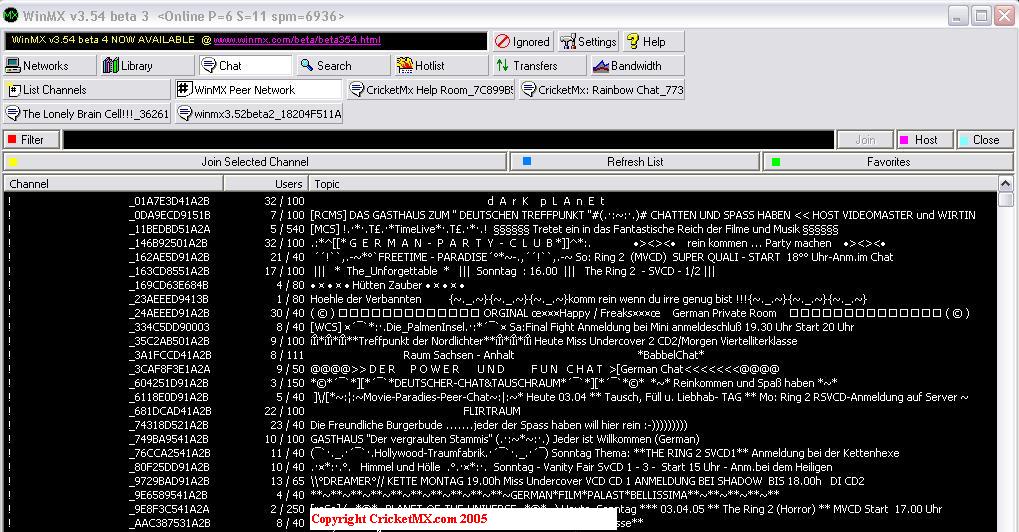Select Hoehle der Verbannten channel row
Viewport: 1019px width, 532px height.
[x=500, y=299]
